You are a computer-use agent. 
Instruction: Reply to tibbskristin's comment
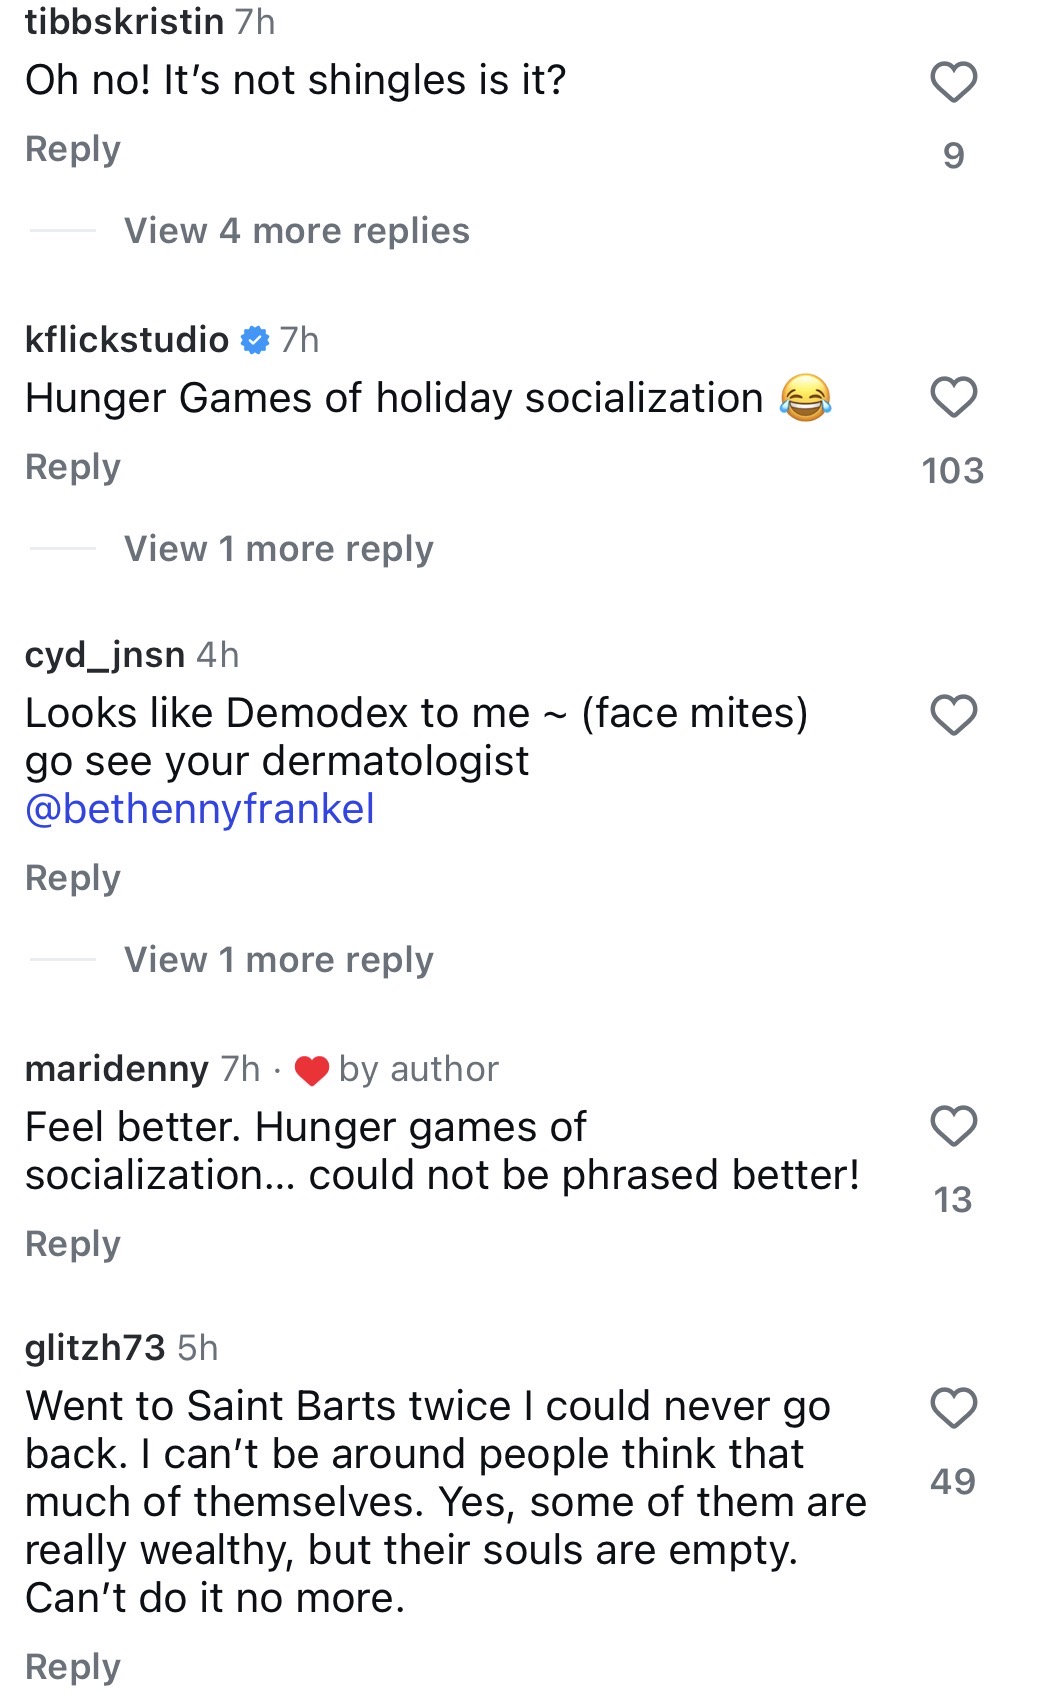72,149
